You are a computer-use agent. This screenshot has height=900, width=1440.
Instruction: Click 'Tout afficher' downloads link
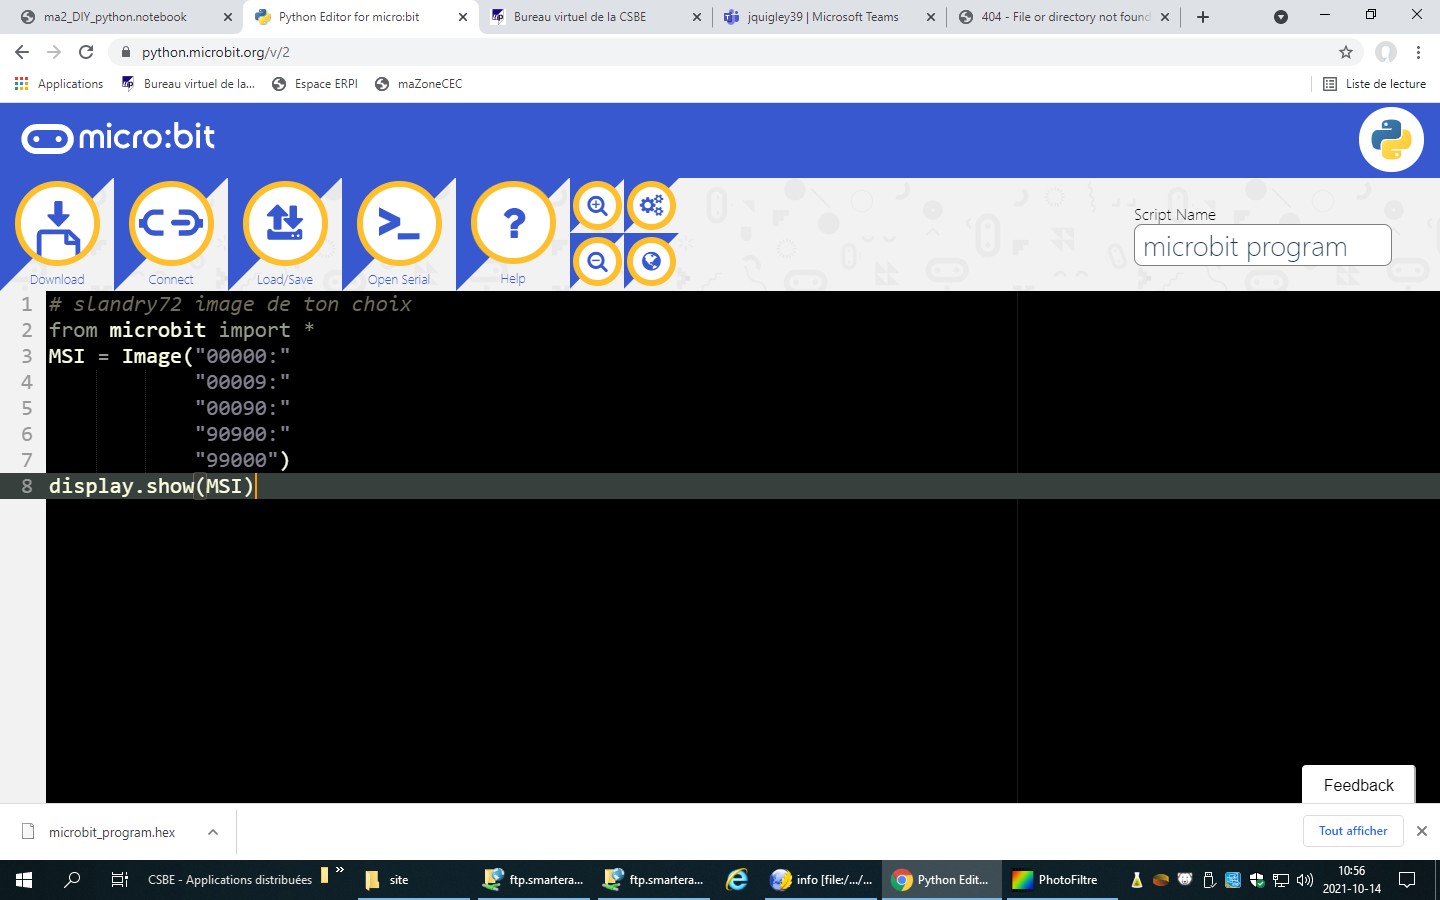click(1353, 831)
